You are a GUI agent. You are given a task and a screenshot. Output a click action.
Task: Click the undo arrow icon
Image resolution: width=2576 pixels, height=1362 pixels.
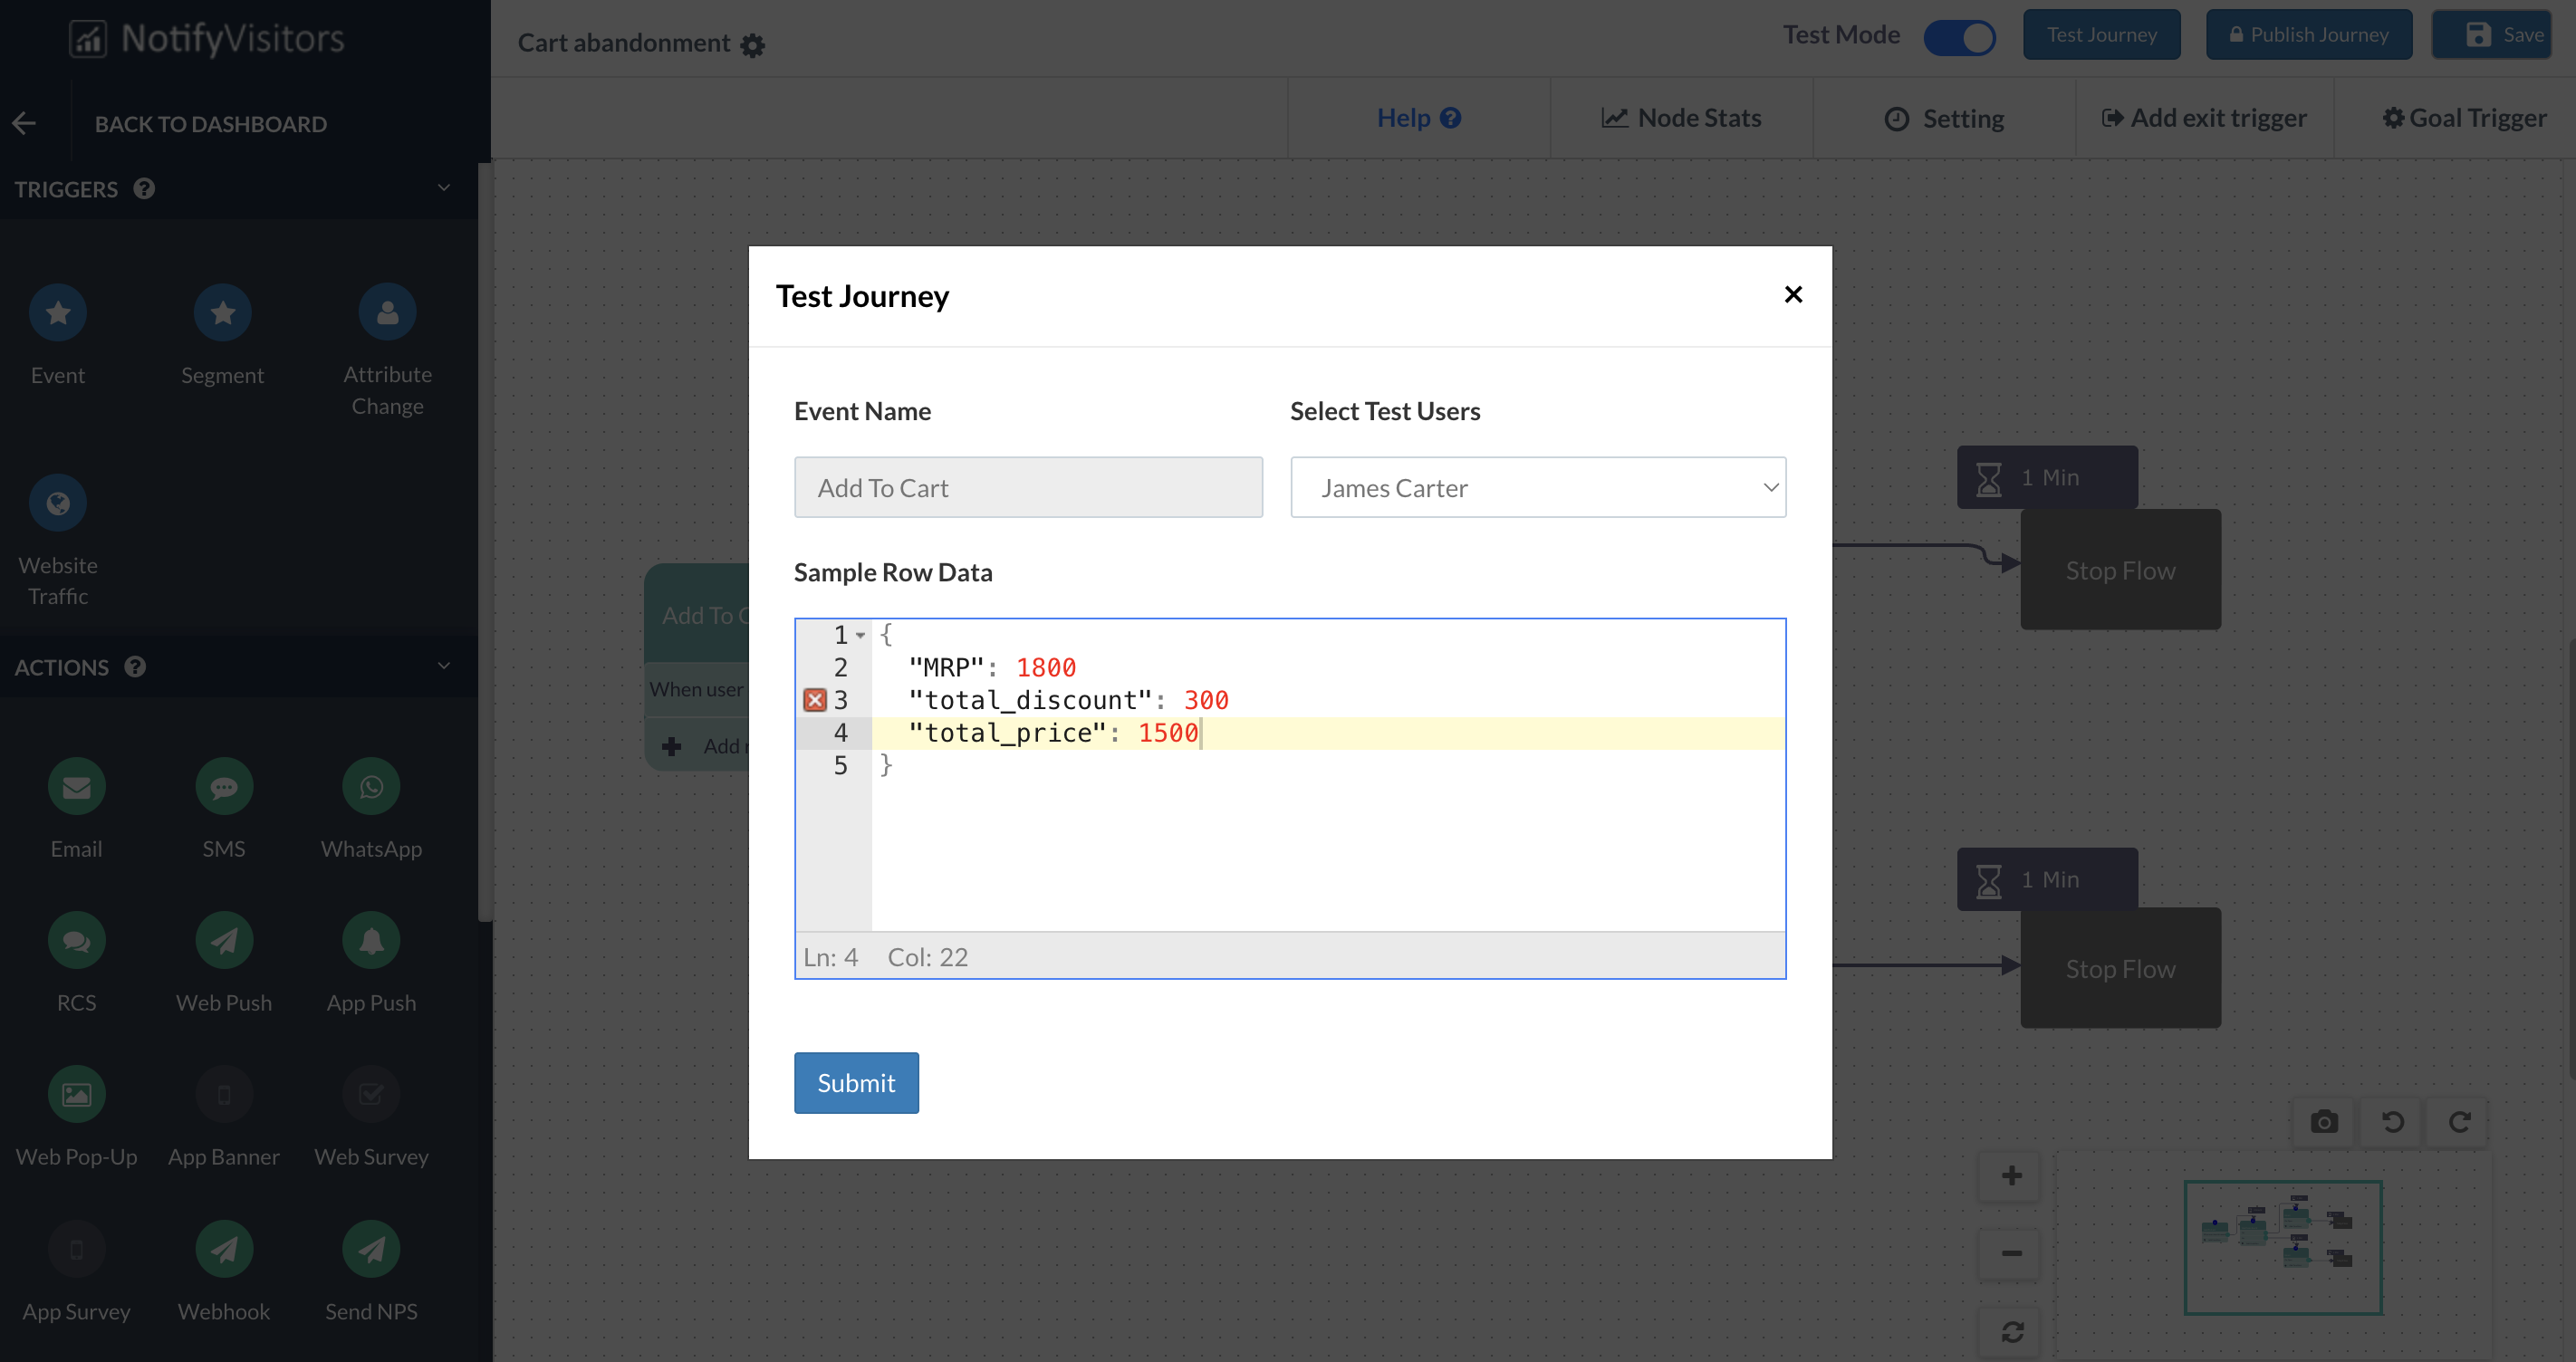(2392, 1121)
